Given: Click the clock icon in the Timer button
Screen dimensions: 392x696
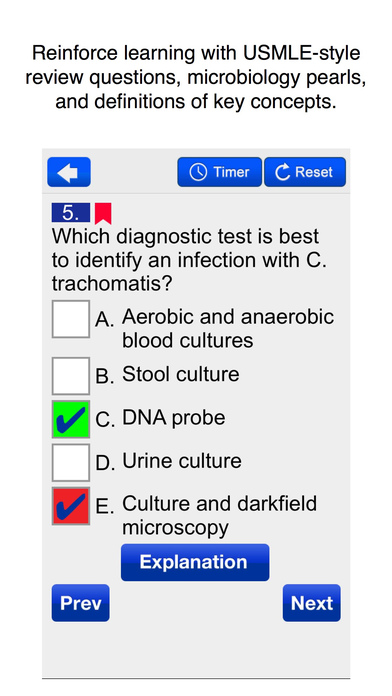Looking at the screenshot, I should [198, 172].
